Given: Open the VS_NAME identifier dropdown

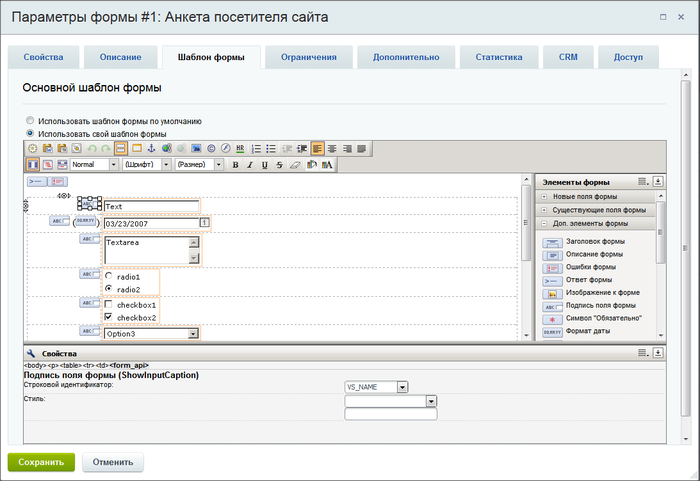Looking at the screenshot, I should (x=402, y=387).
